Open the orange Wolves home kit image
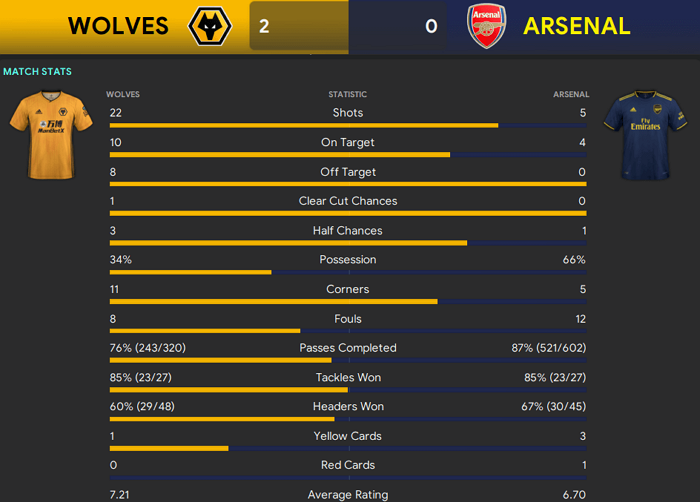Image resolution: width=700 pixels, height=502 pixels. [51, 135]
